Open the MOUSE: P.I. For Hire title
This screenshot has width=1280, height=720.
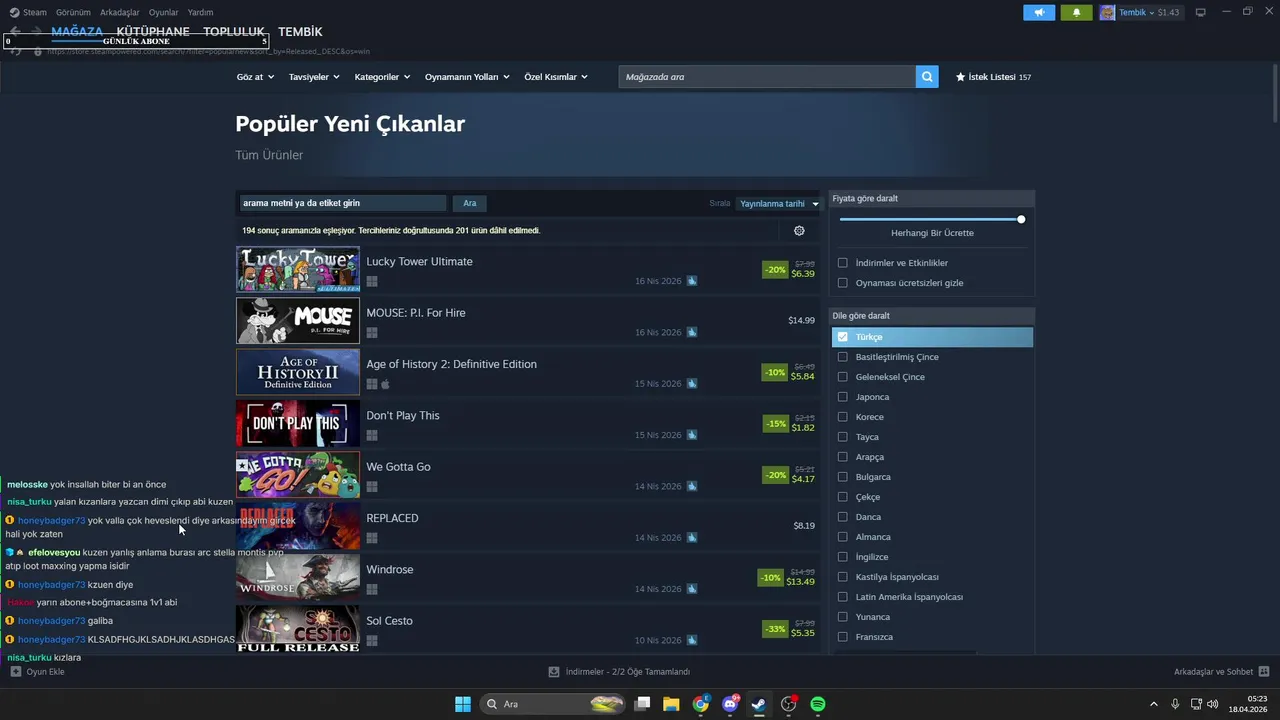click(x=416, y=313)
